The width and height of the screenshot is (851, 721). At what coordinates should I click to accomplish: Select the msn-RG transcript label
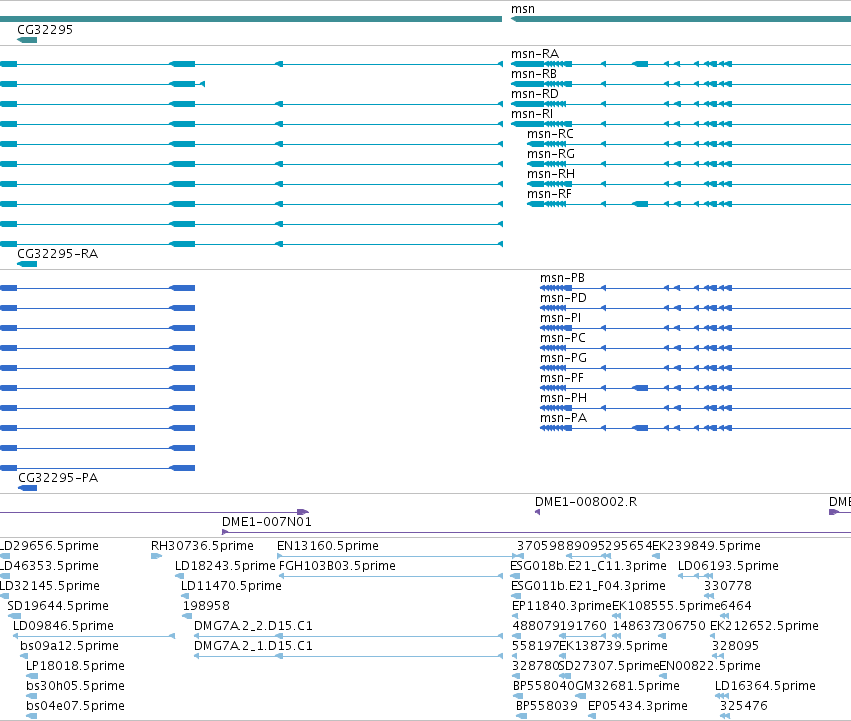coord(550,154)
